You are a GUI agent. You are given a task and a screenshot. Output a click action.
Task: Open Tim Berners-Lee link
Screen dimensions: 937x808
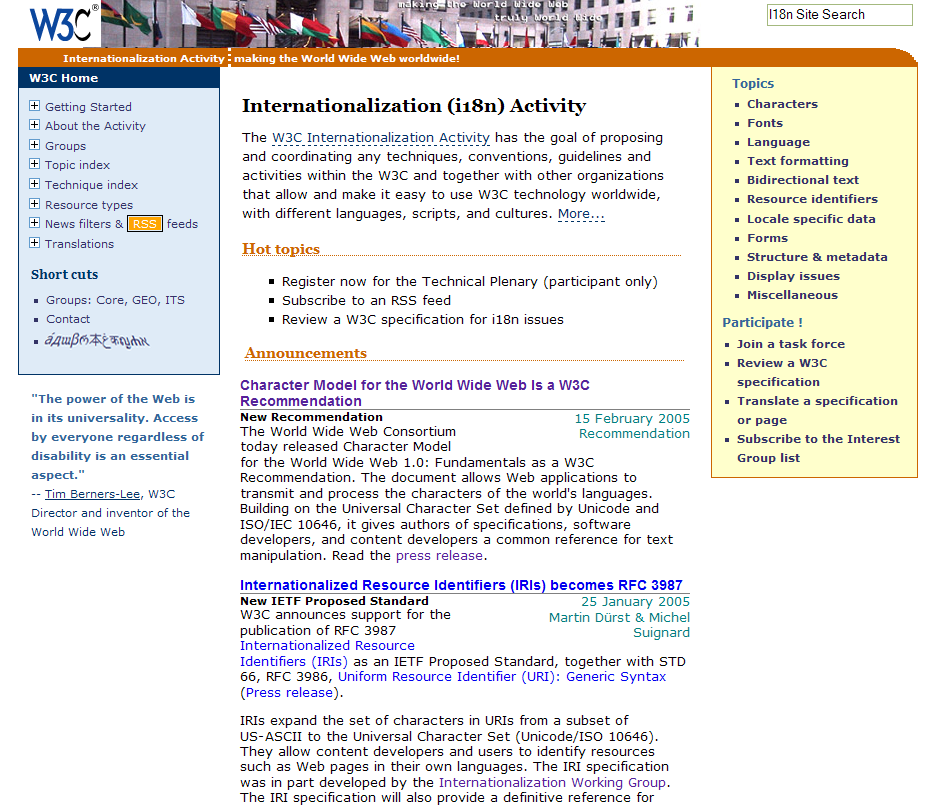[x=93, y=494]
